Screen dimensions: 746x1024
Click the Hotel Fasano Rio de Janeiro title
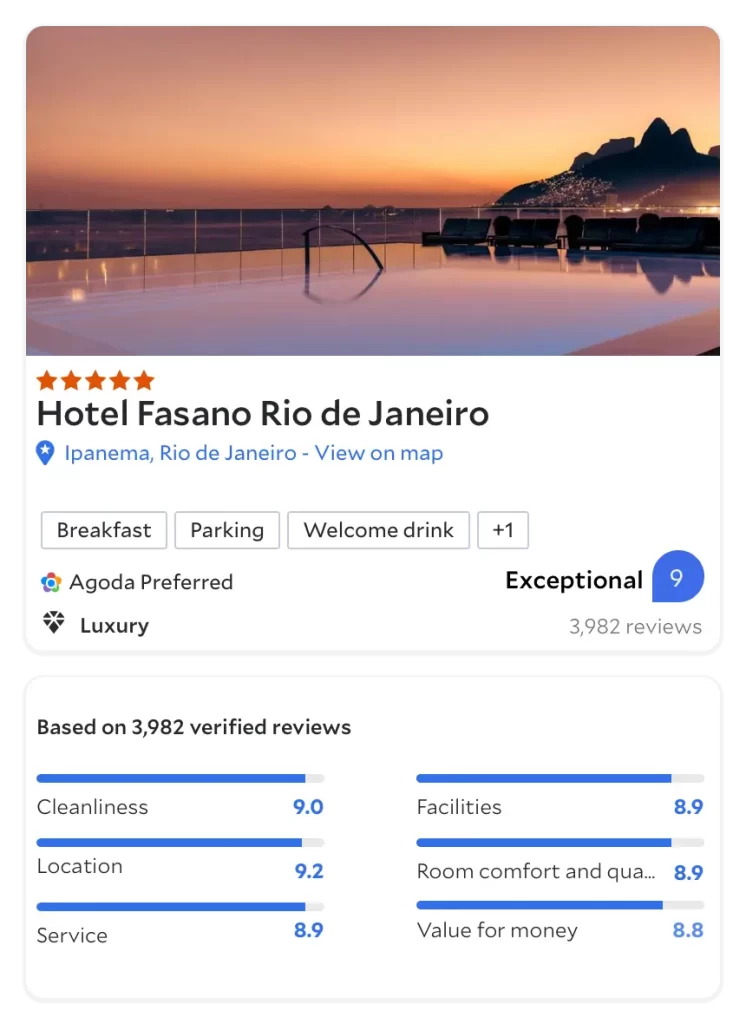coord(263,413)
